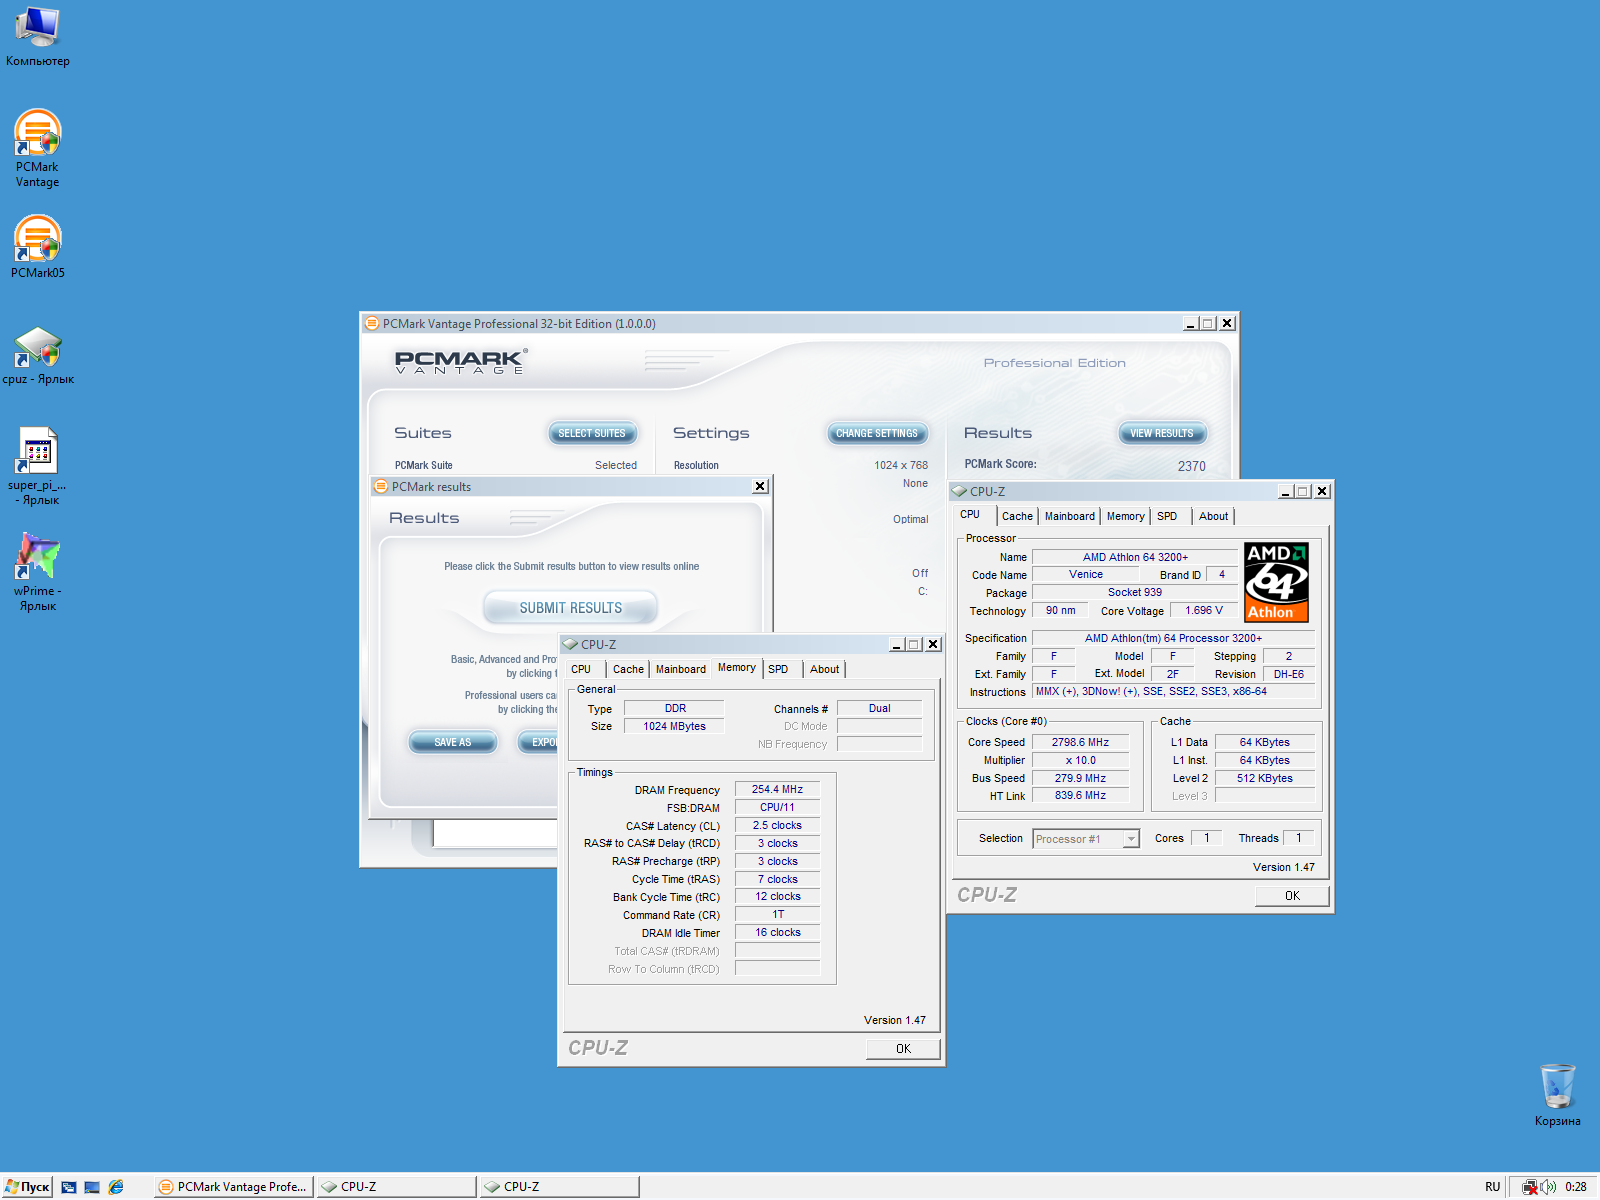Click the memory Size 1024 MBytes field
This screenshot has height=1200, width=1600.
tap(674, 726)
